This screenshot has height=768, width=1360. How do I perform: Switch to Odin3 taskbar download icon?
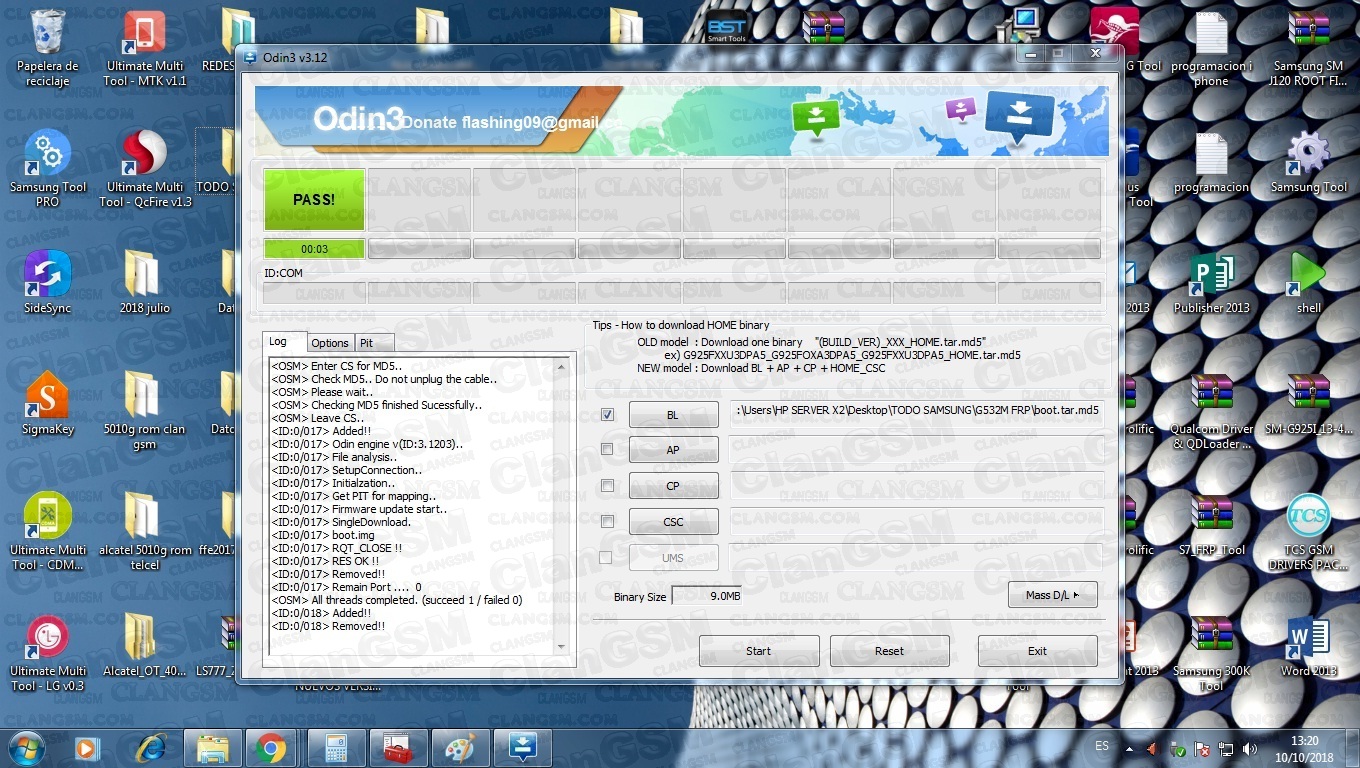(x=523, y=748)
